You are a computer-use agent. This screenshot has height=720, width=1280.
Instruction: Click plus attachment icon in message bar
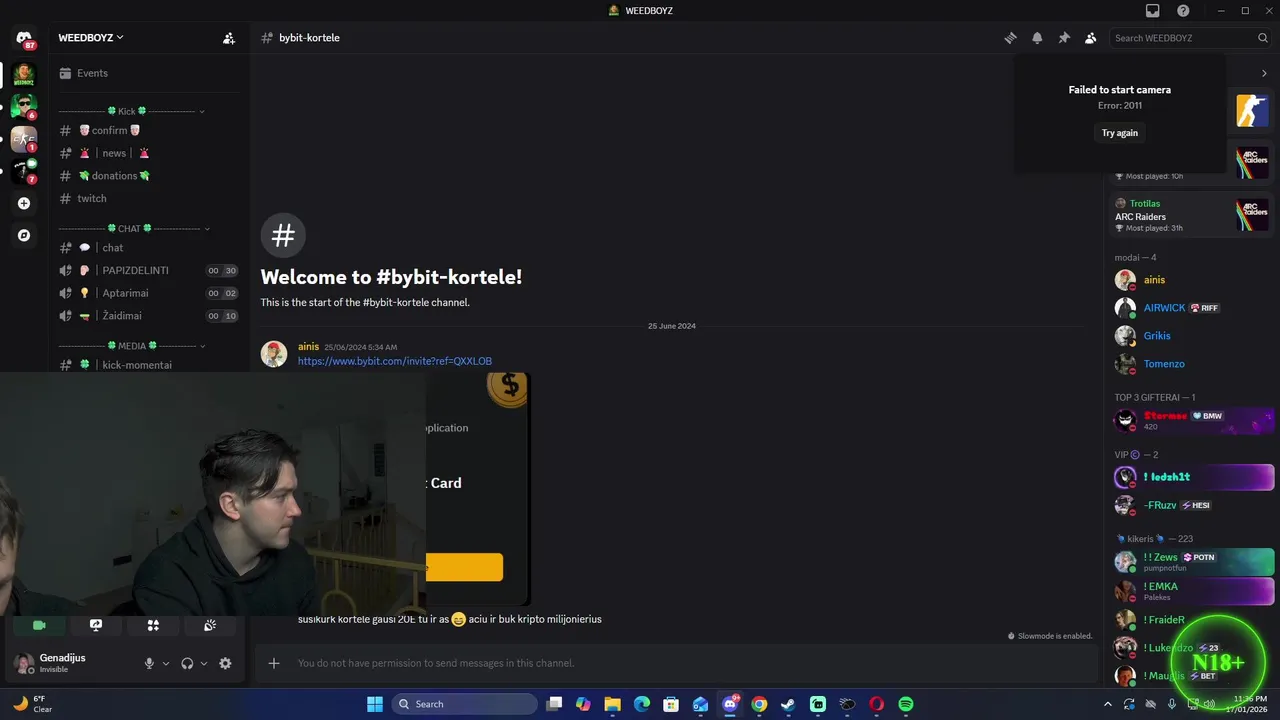click(274, 663)
